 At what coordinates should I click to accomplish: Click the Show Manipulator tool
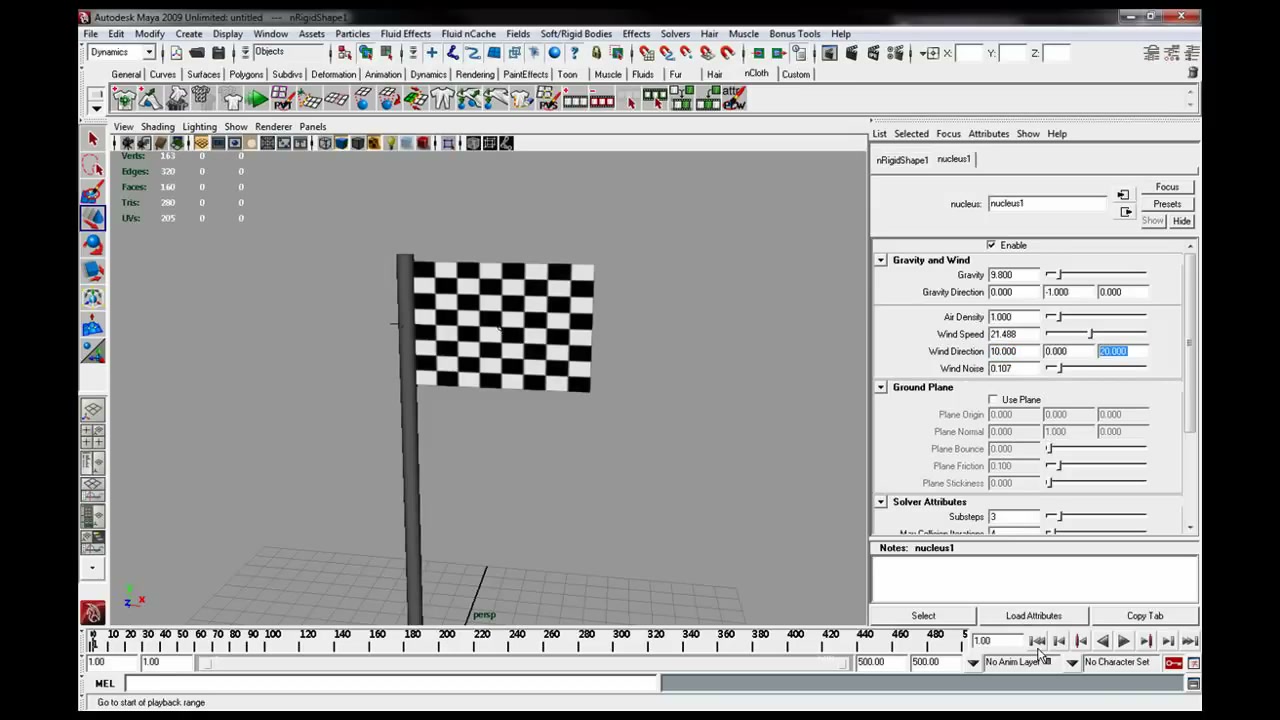tap(93, 351)
